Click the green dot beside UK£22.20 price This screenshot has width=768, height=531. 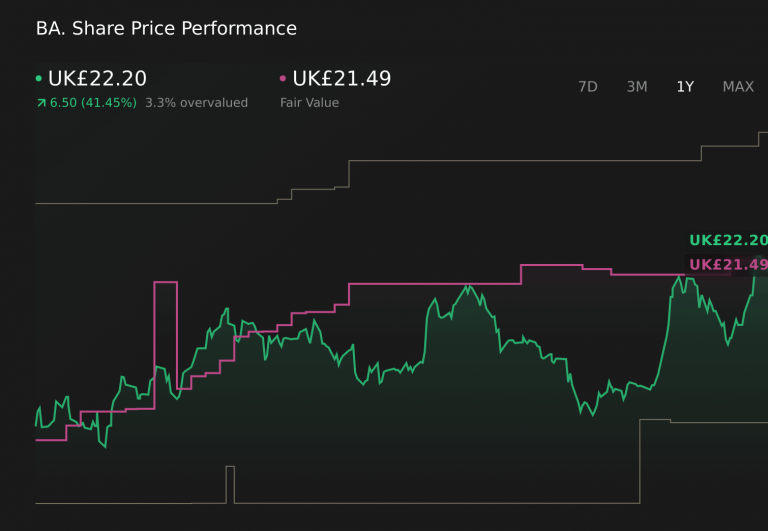(39, 79)
